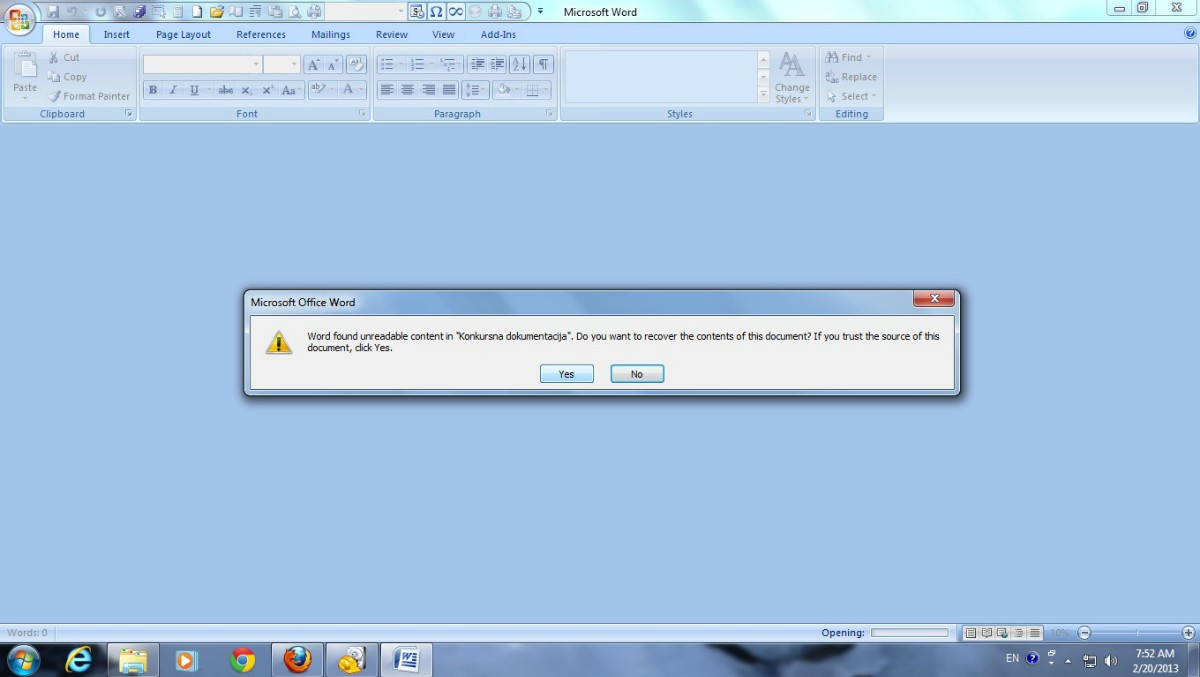Click the Find button in Editing group
Image resolution: width=1200 pixels, height=677 pixels.
(x=848, y=57)
